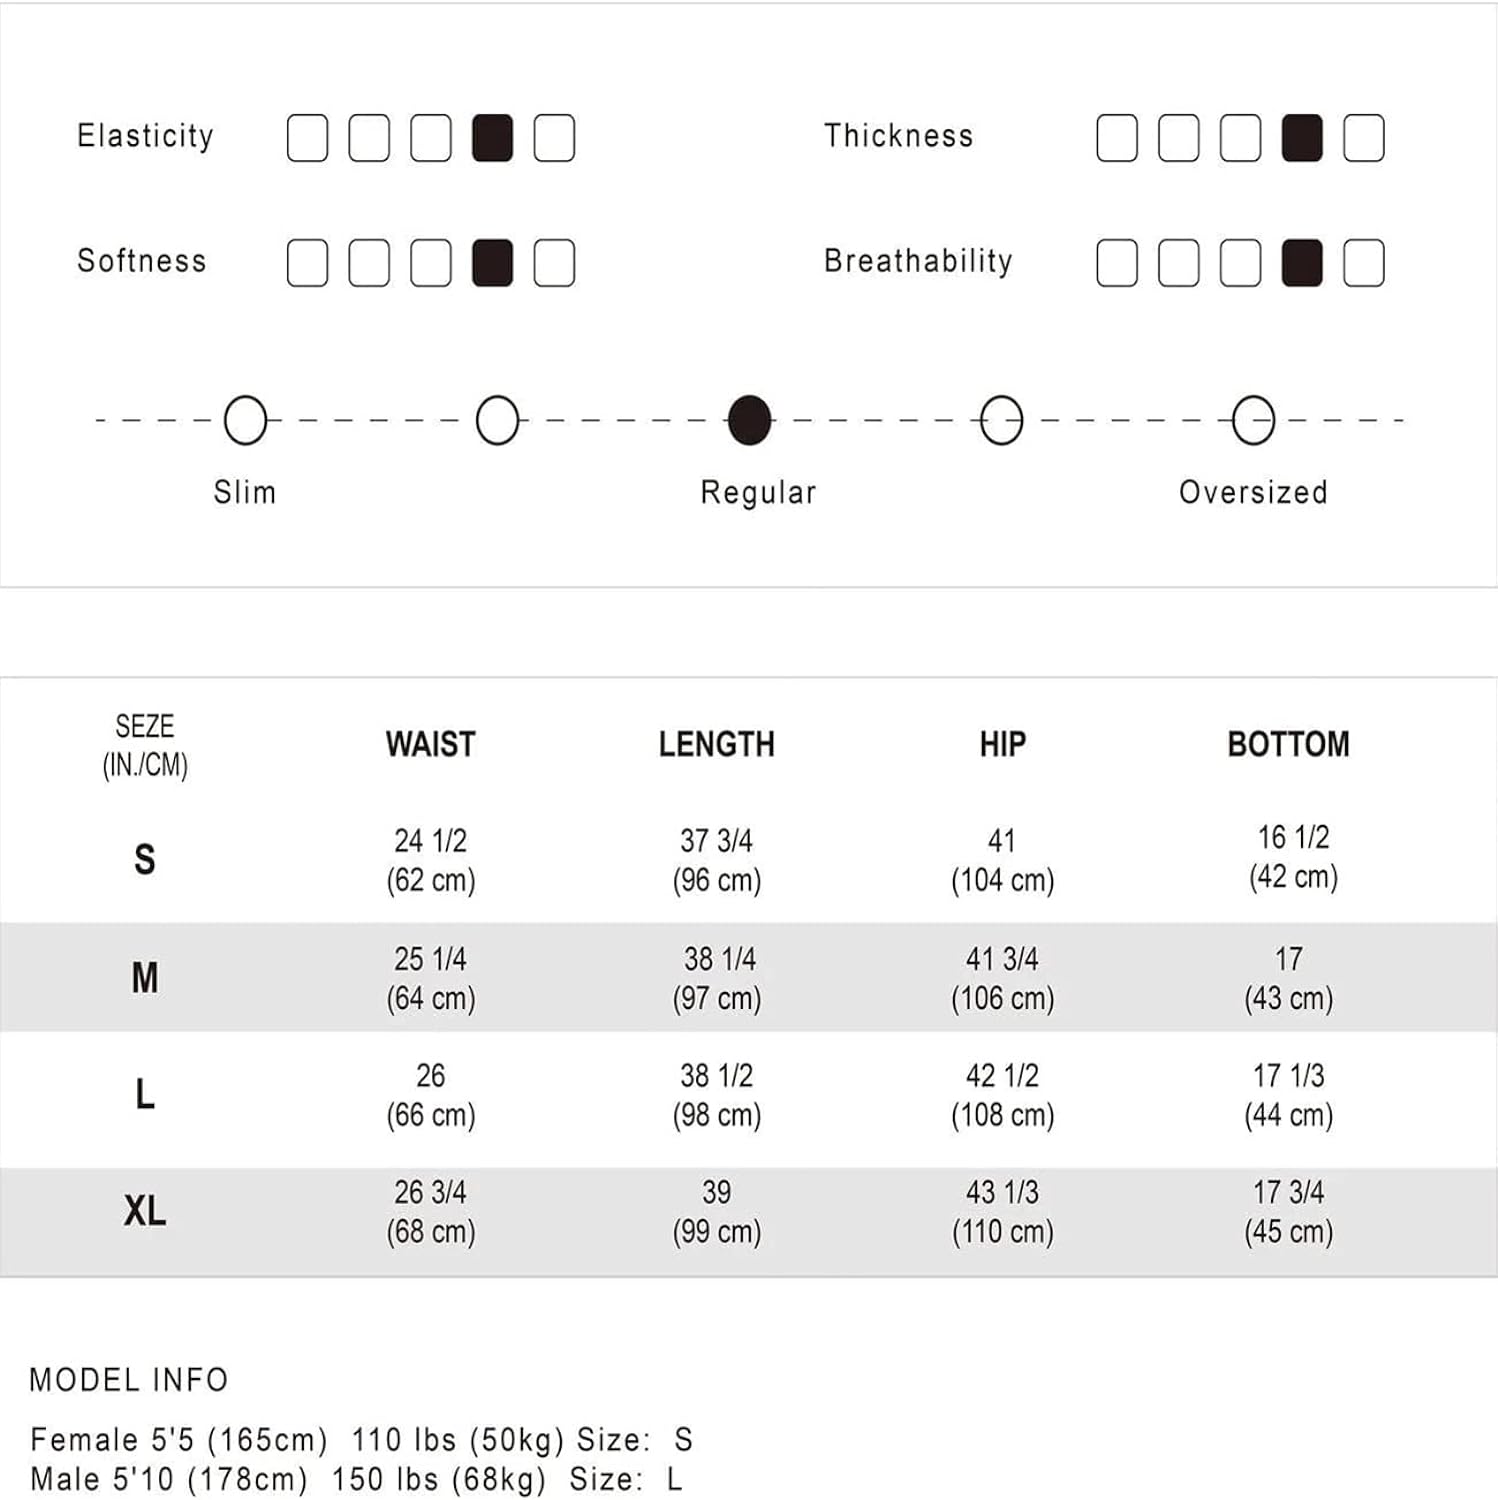1498x1500 pixels.
Task: Select the filled Breathability rating box
Action: pyautogui.click(x=1302, y=263)
